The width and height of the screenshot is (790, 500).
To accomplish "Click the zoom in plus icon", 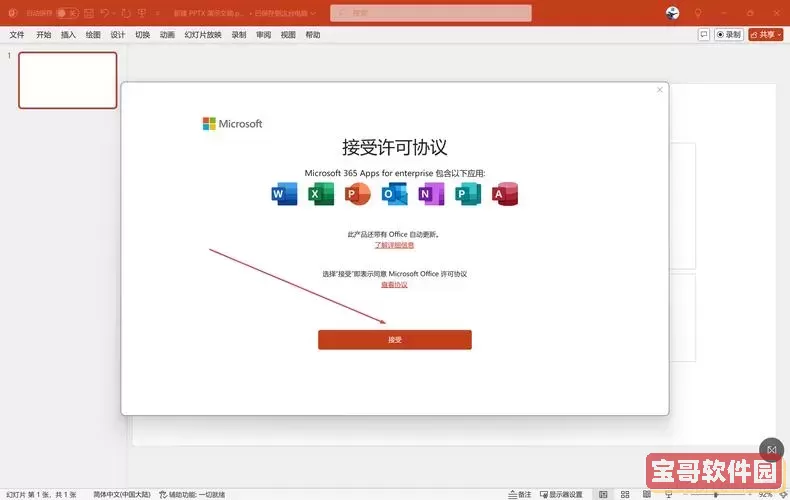I will pos(750,494).
